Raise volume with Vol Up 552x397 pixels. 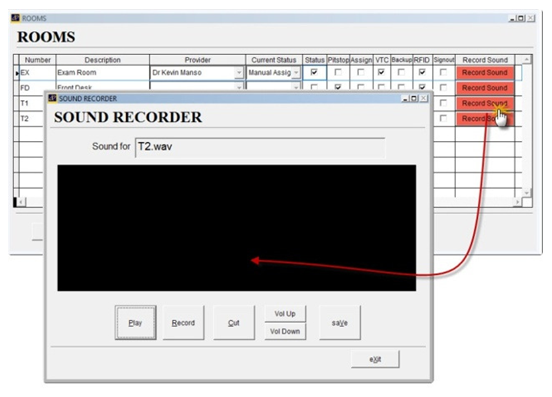pos(285,313)
